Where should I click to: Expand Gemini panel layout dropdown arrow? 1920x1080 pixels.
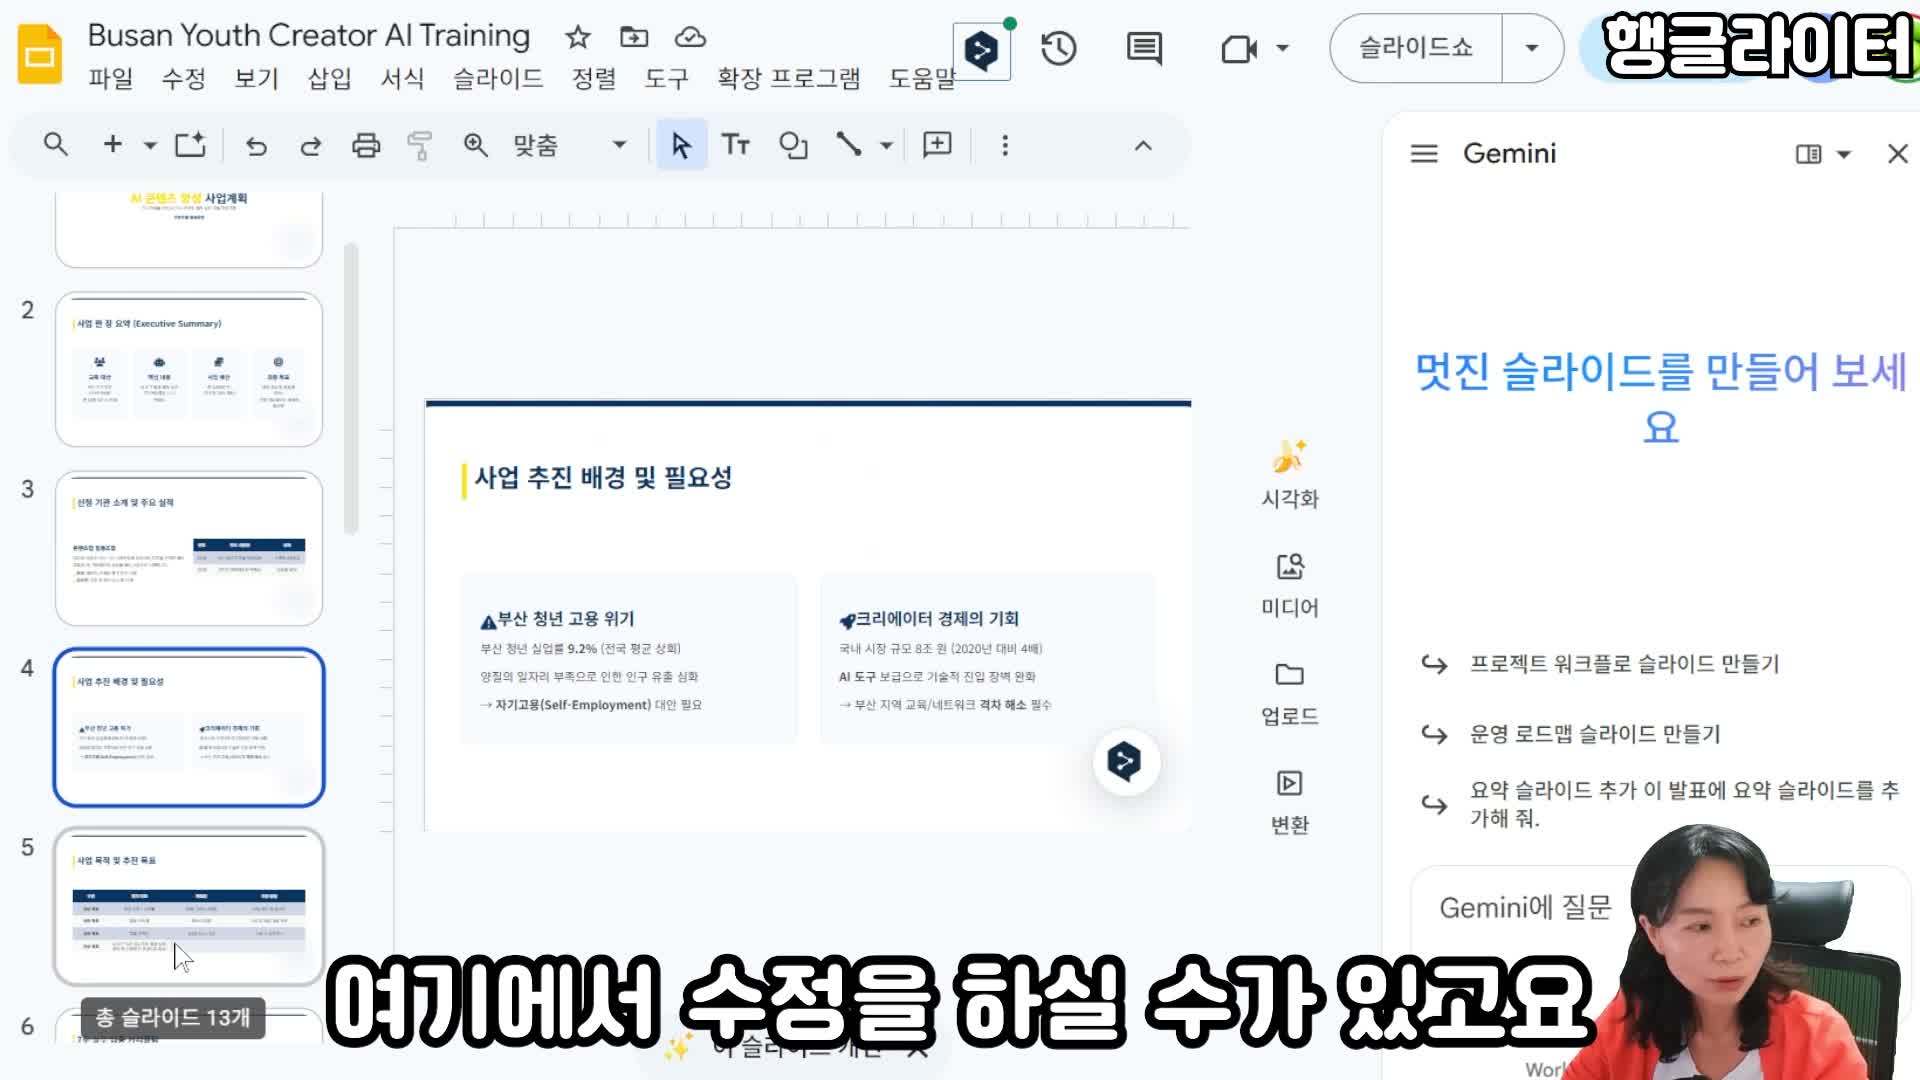point(1844,154)
